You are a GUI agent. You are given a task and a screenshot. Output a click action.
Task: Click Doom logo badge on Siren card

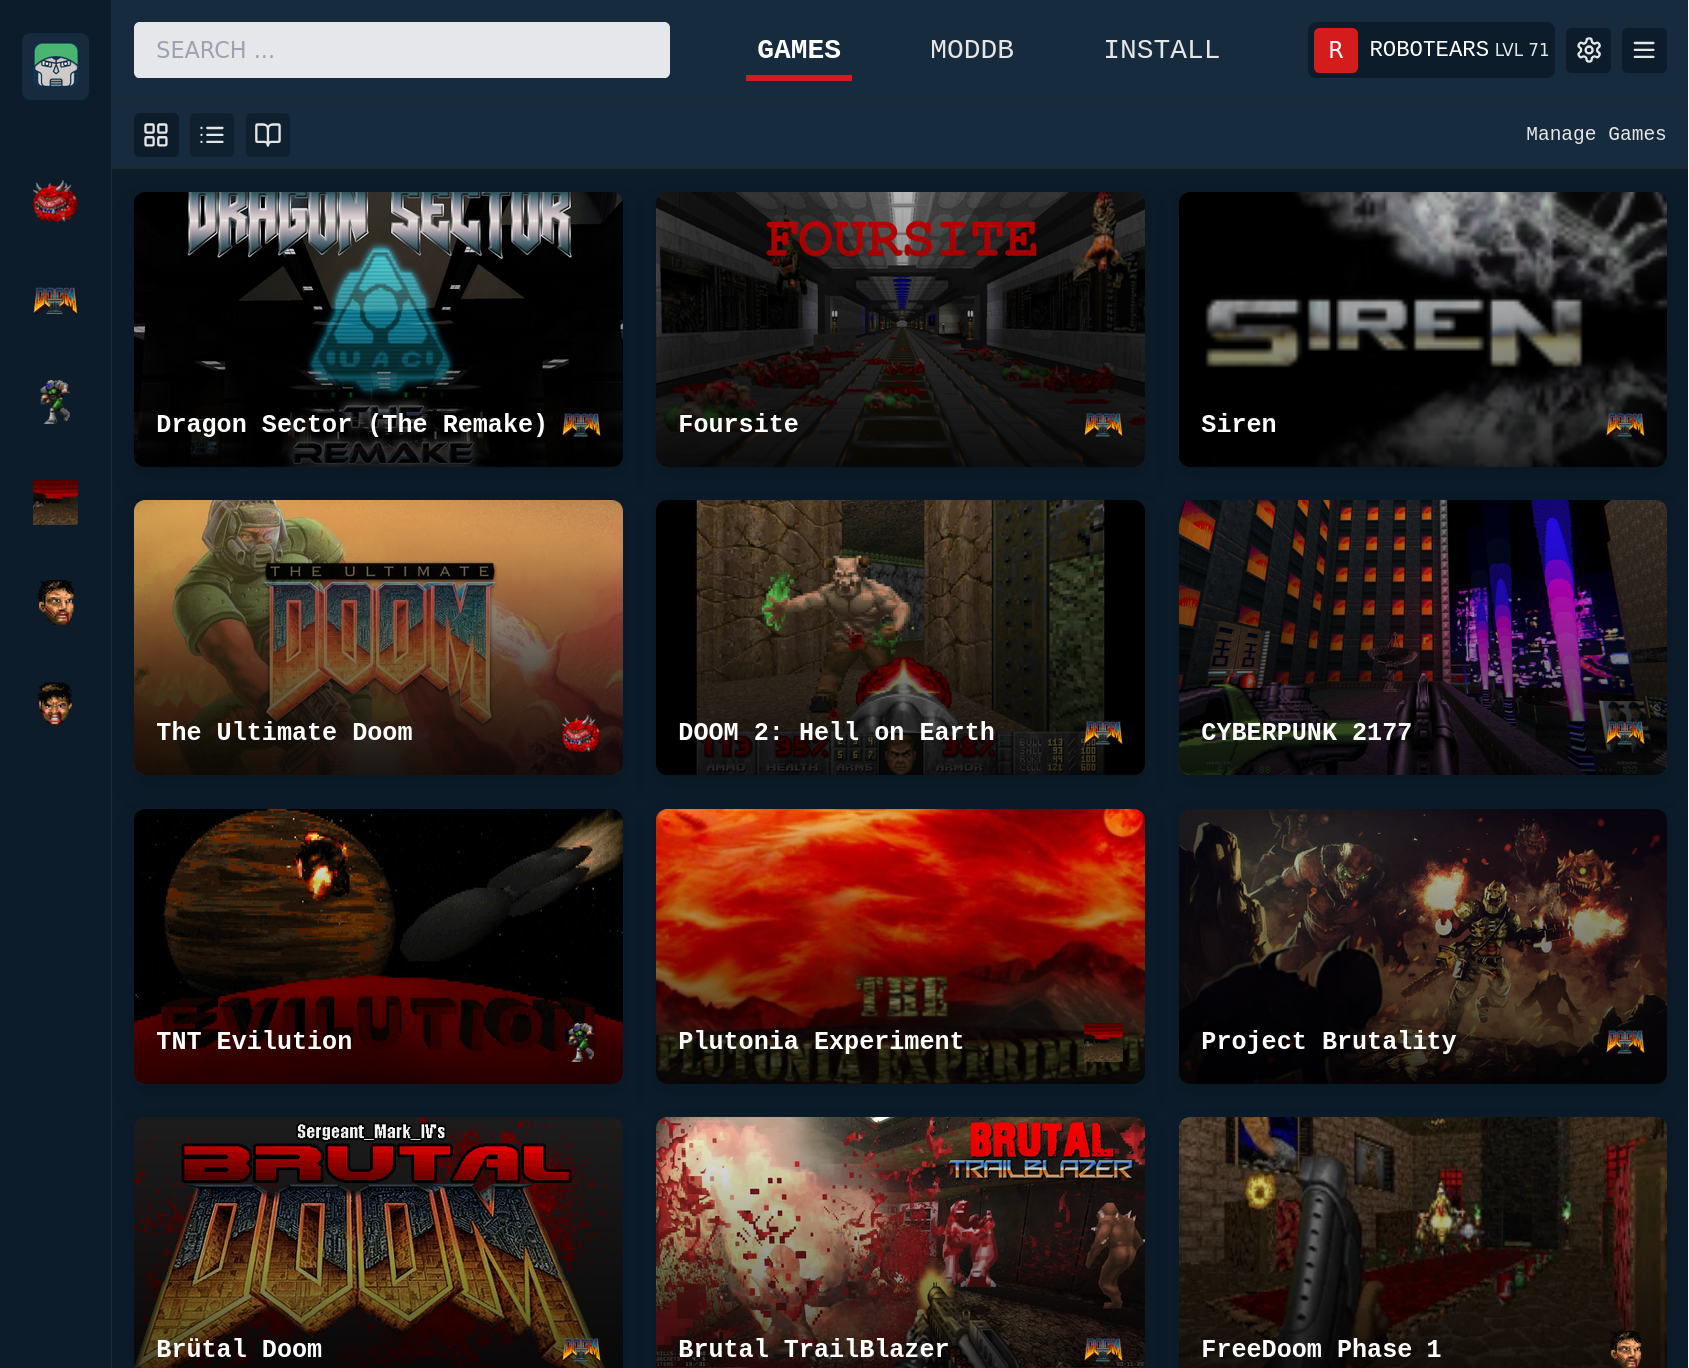(1625, 424)
